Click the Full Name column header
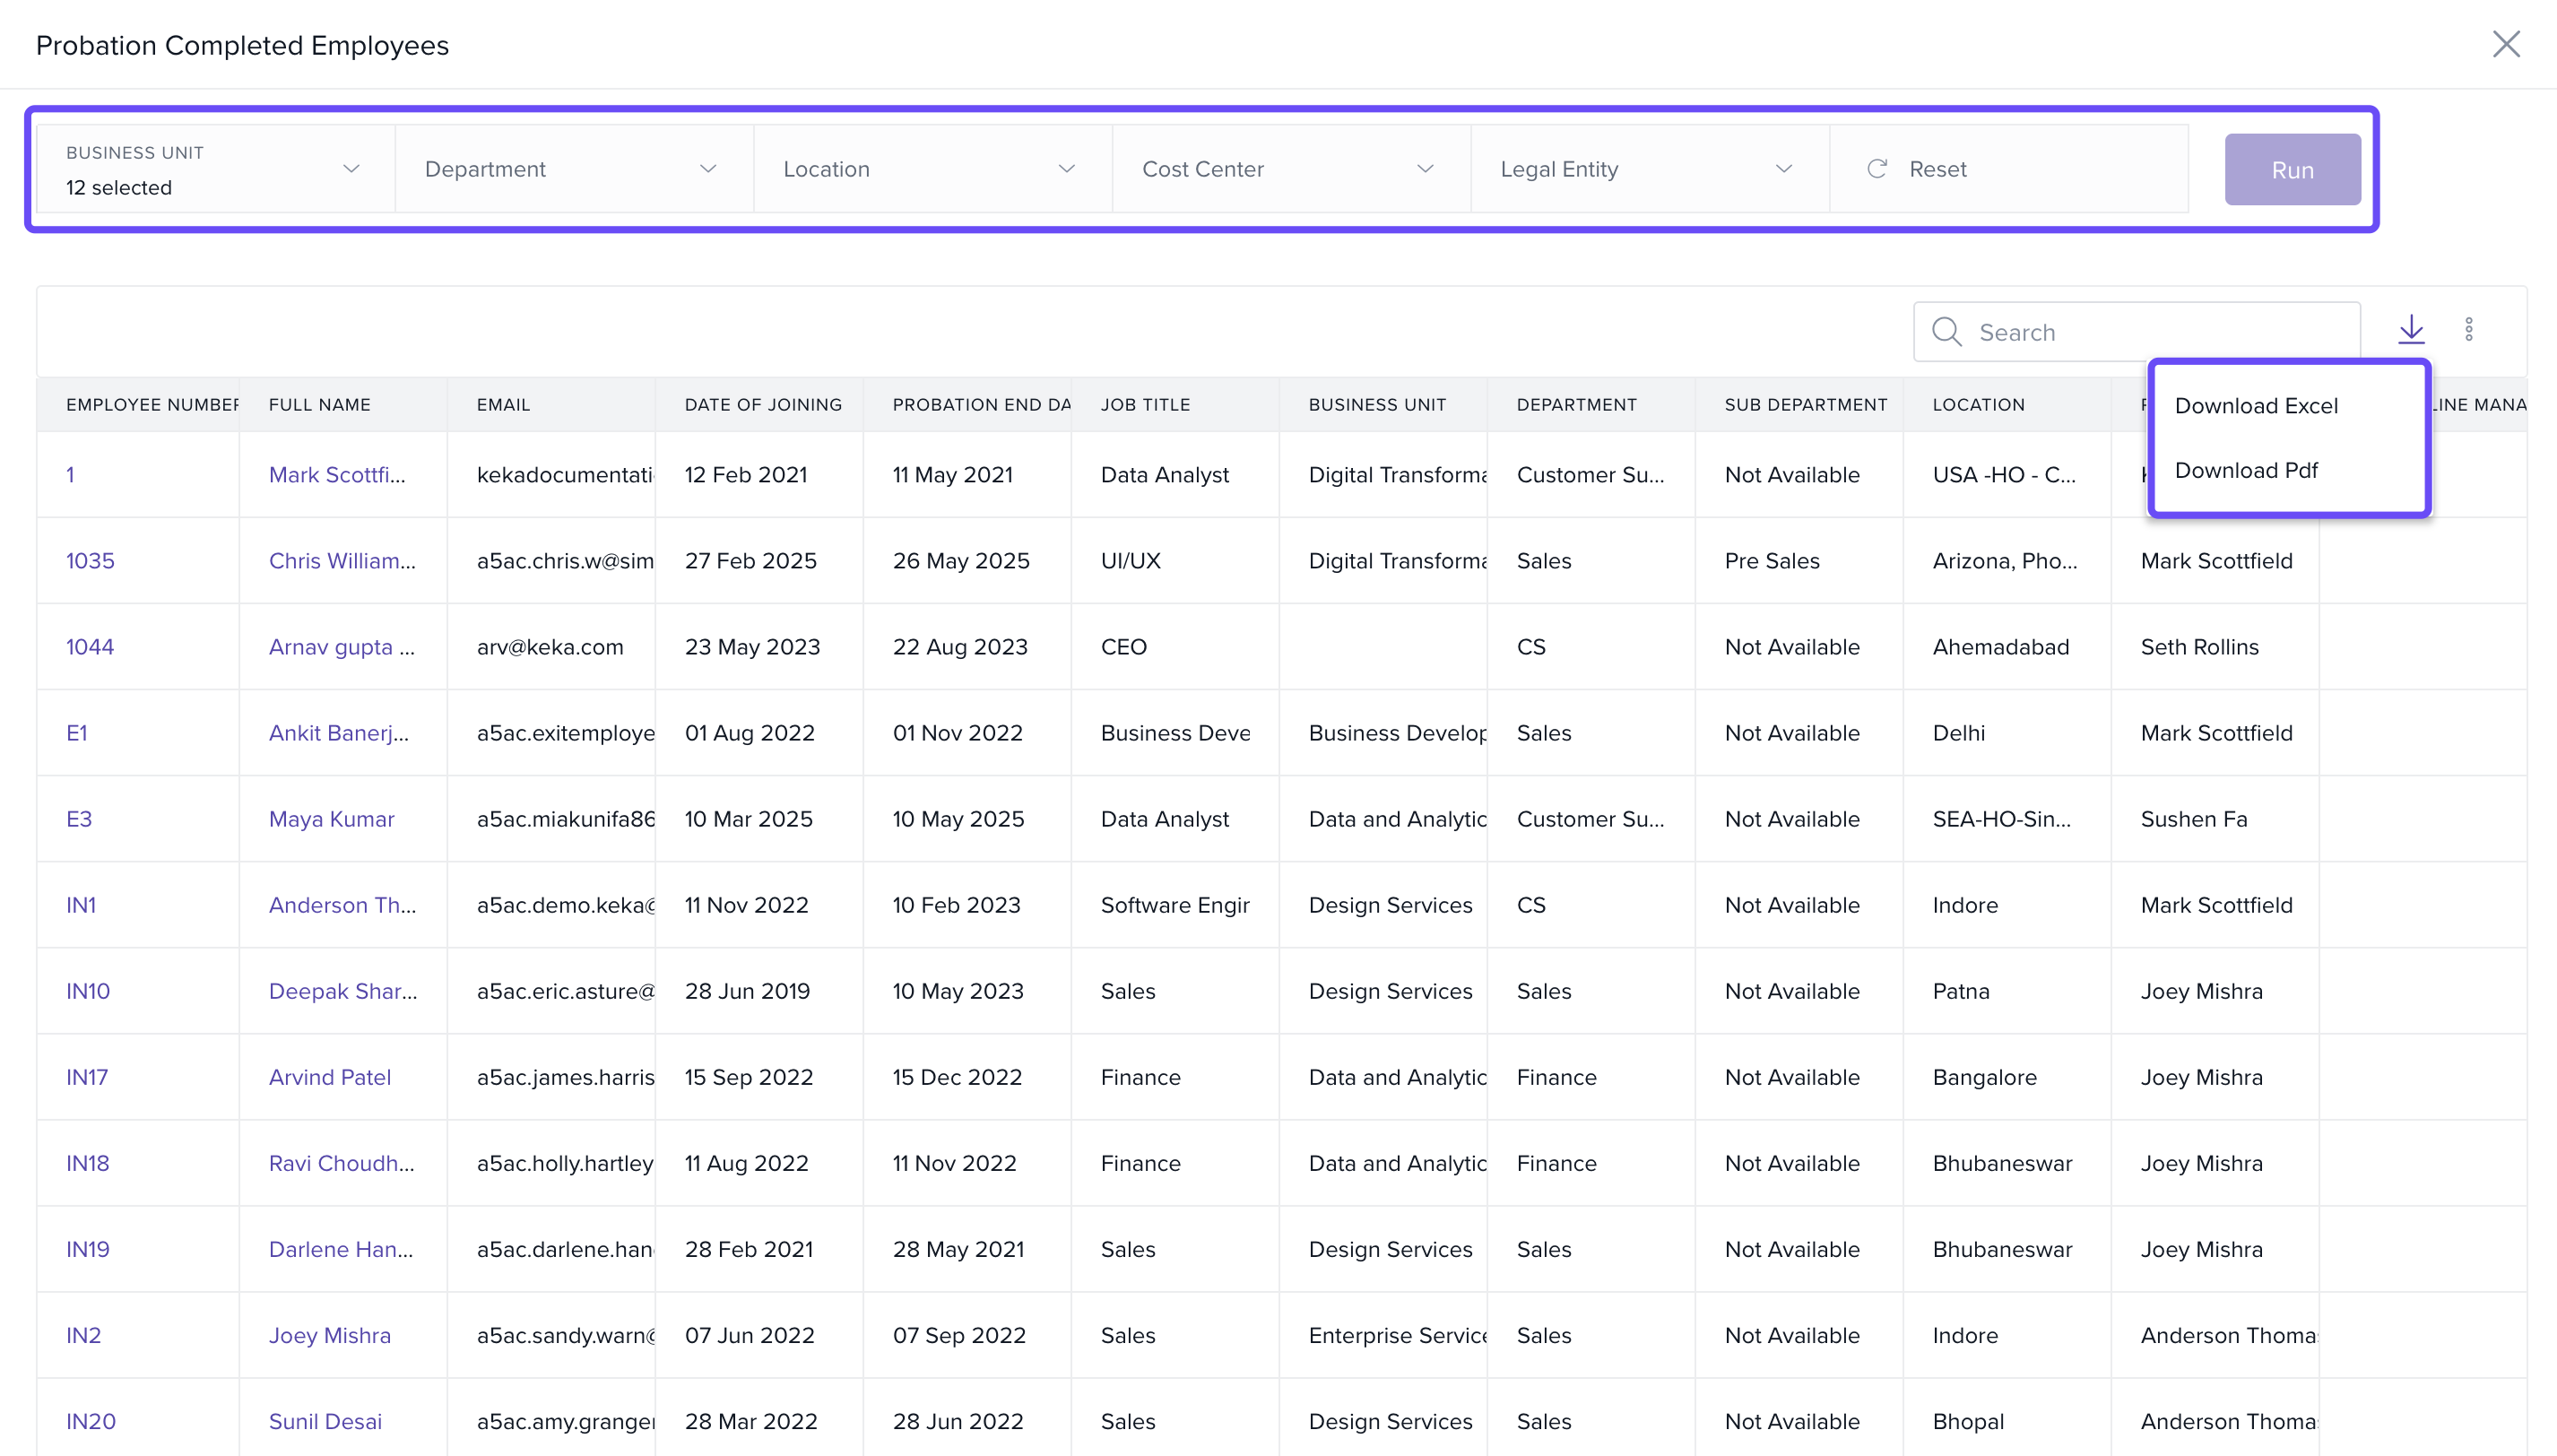This screenshot has width=2557, height=1456. [x=319, y=405]
